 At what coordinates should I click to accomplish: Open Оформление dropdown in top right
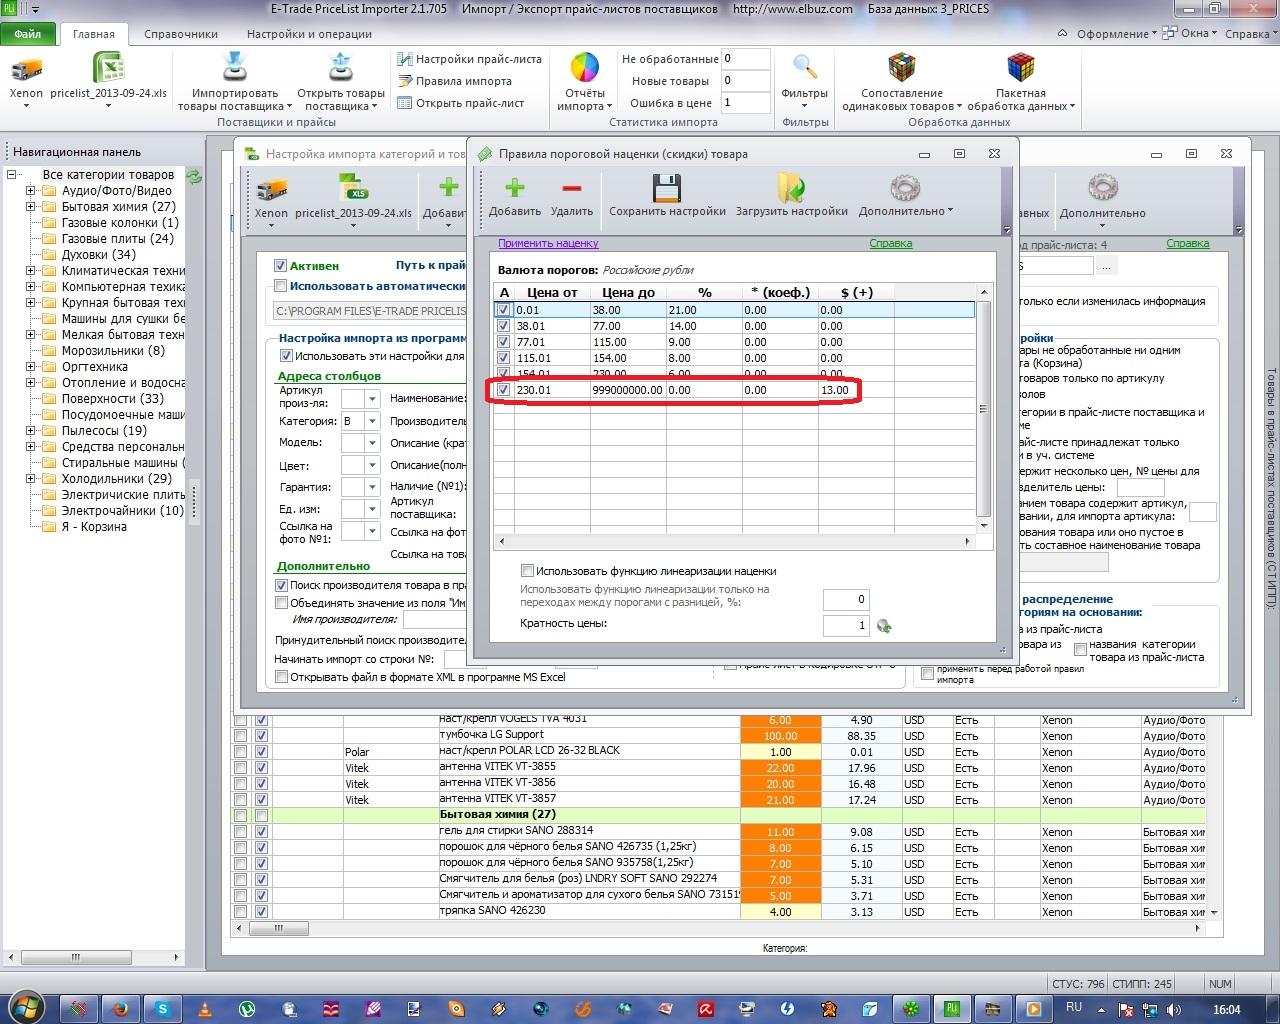(1115, 34)
